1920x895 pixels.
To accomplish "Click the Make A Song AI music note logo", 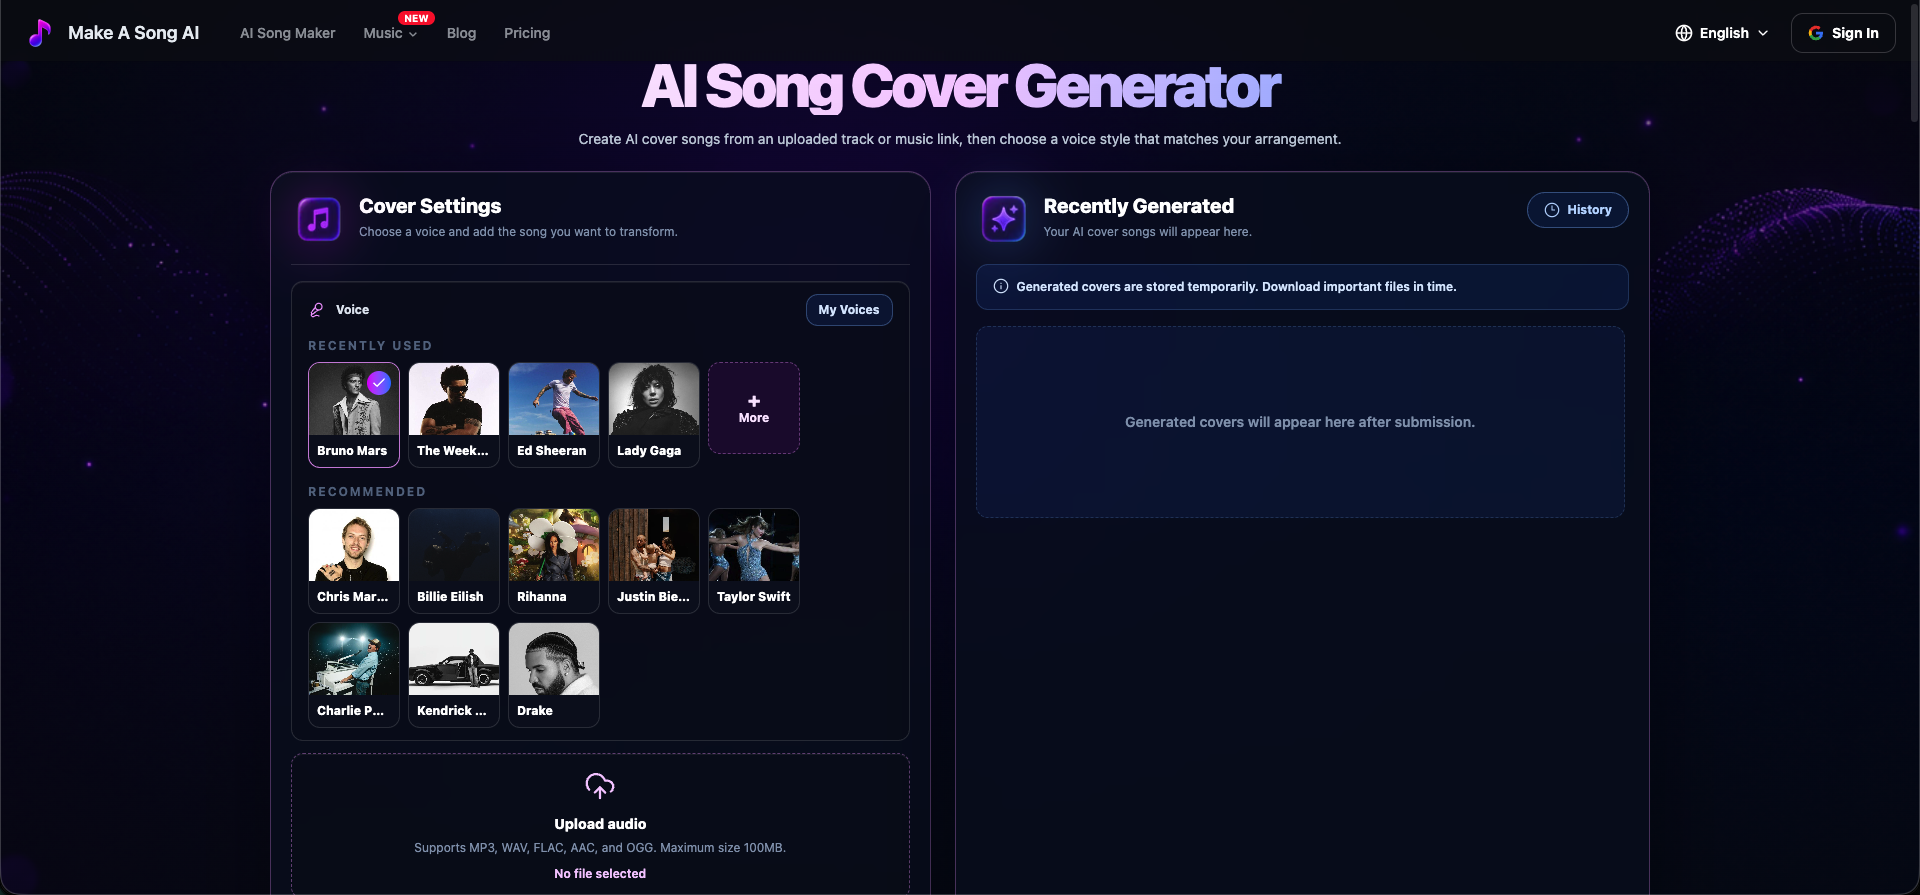I will tap(39, 33).
